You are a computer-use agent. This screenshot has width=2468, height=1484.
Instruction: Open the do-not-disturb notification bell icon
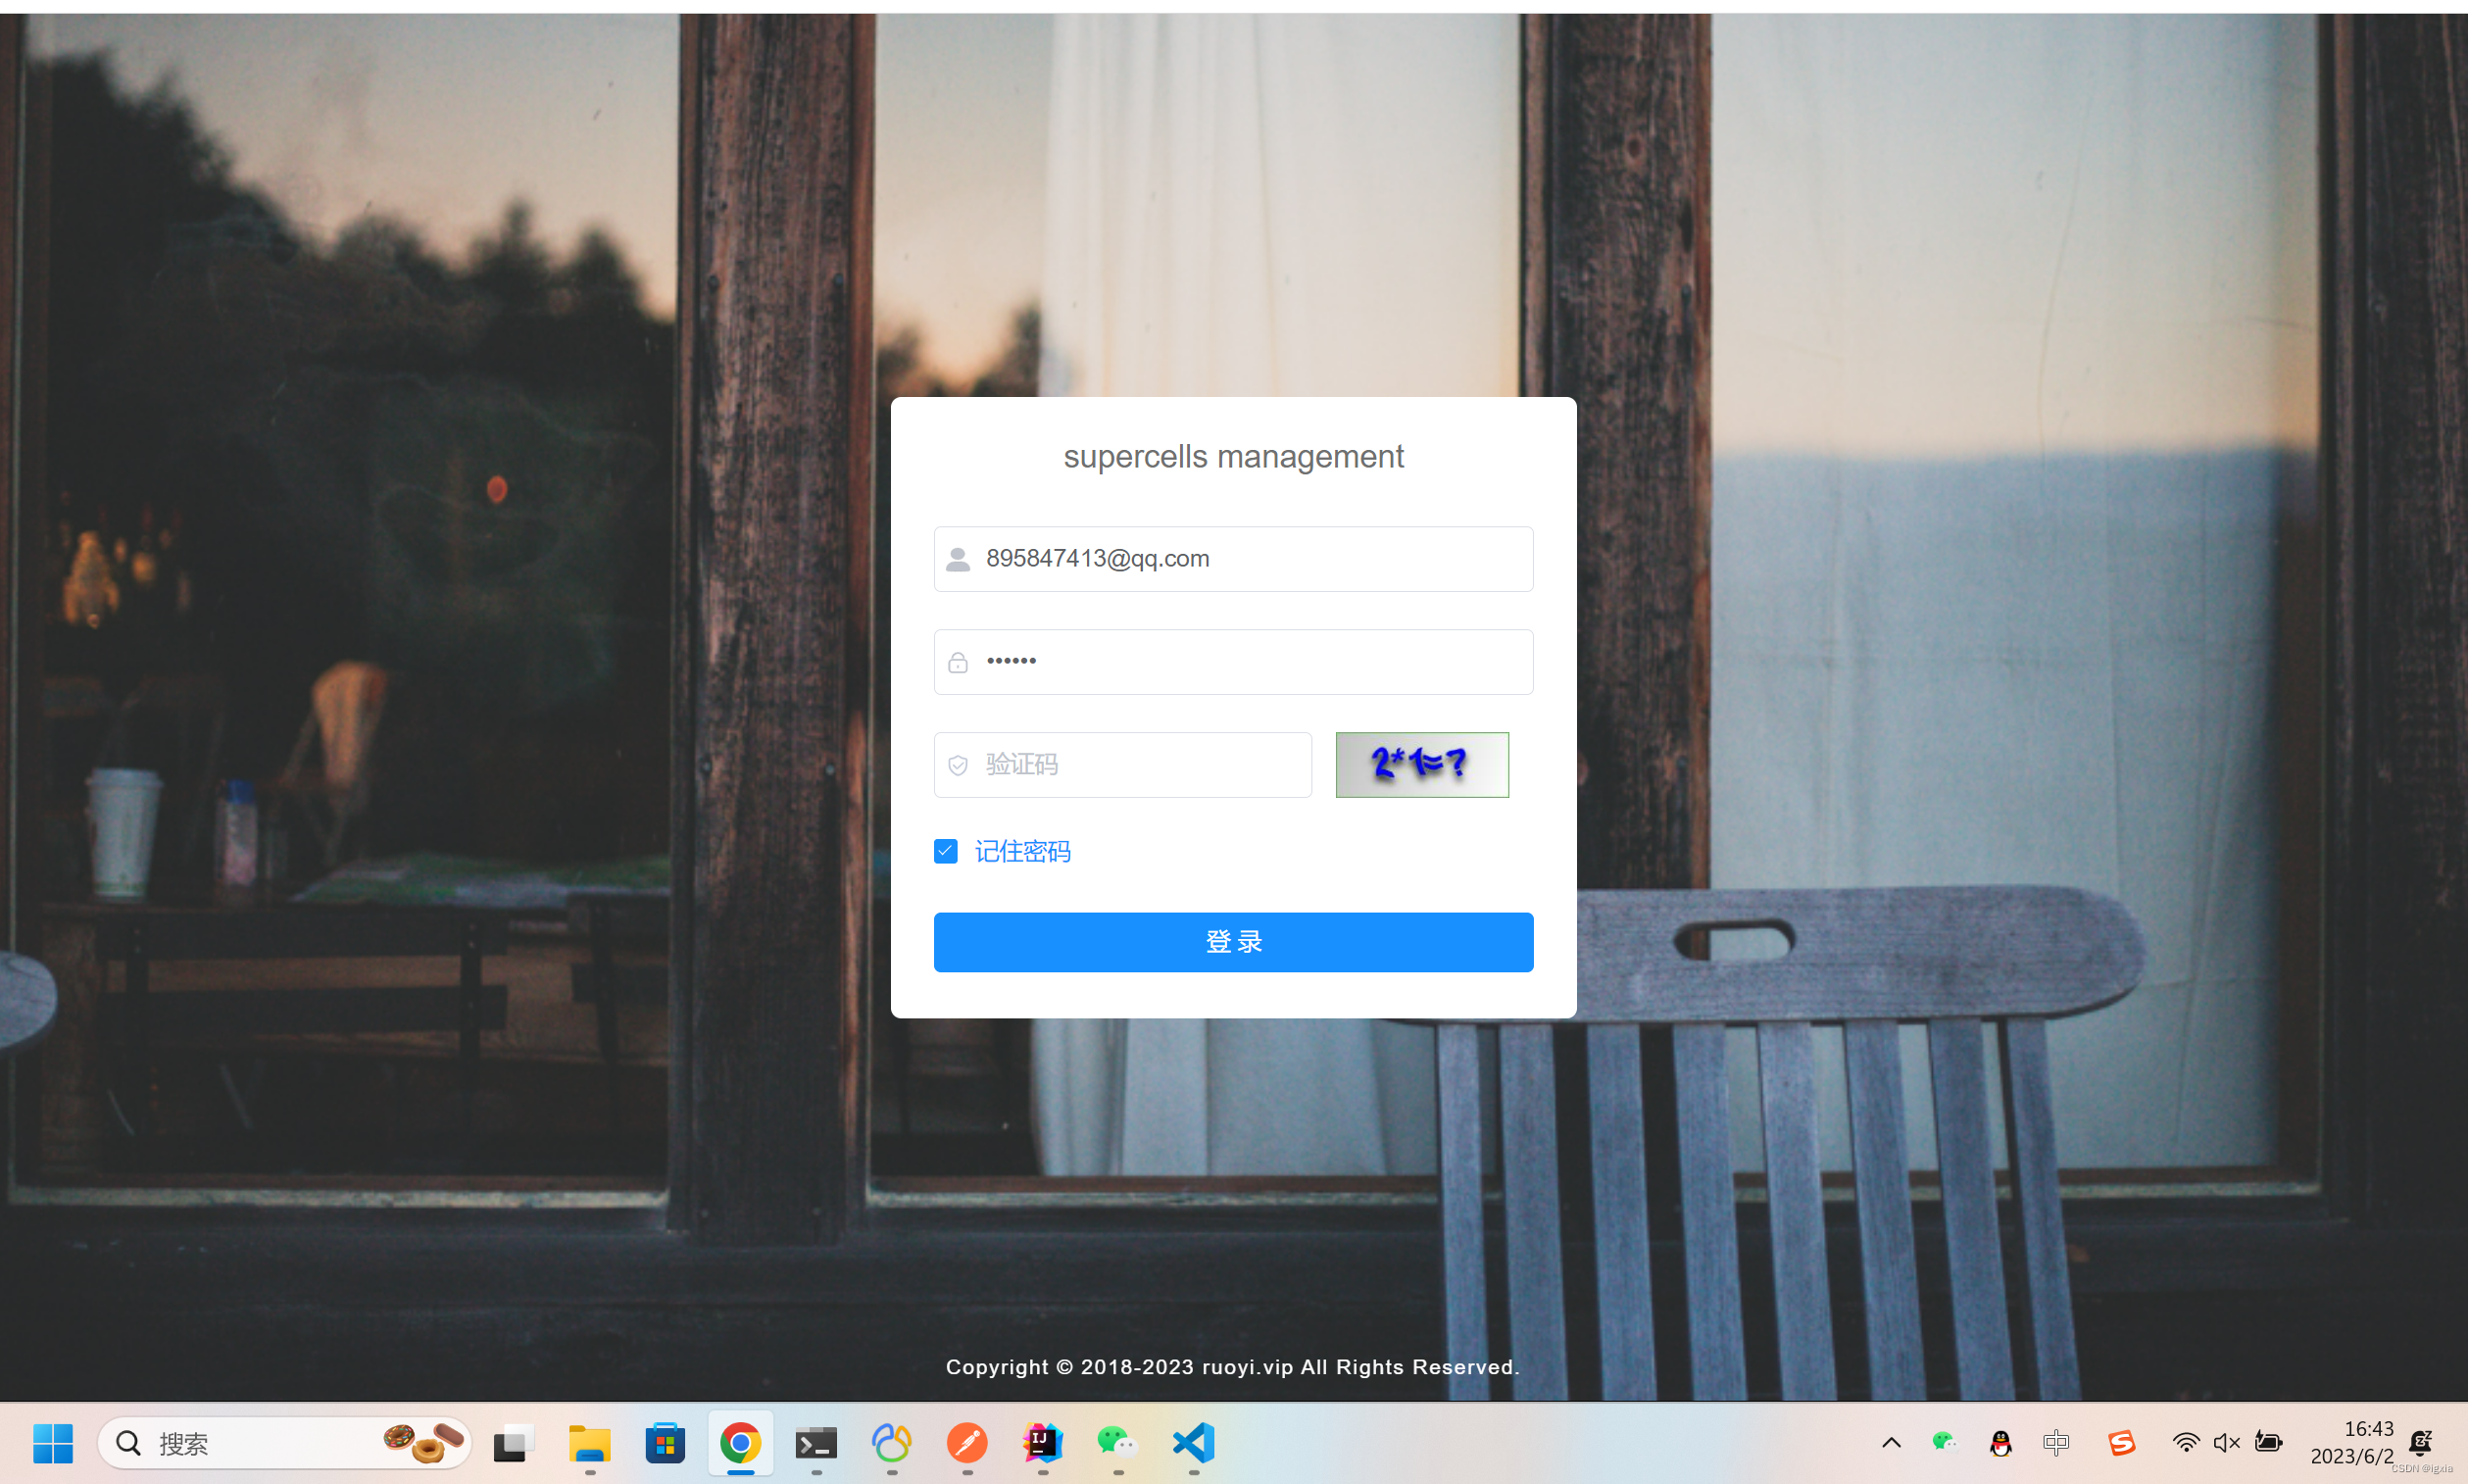pos(2421,1442)
